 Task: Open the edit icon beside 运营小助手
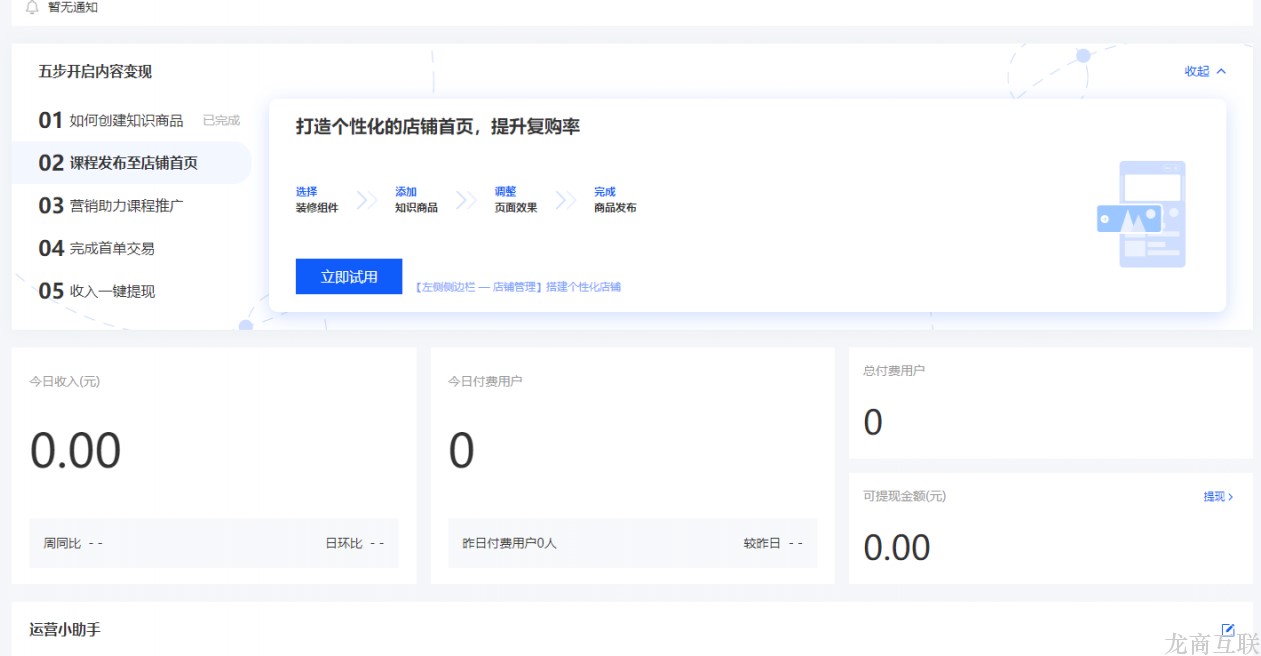point(1228,629)
